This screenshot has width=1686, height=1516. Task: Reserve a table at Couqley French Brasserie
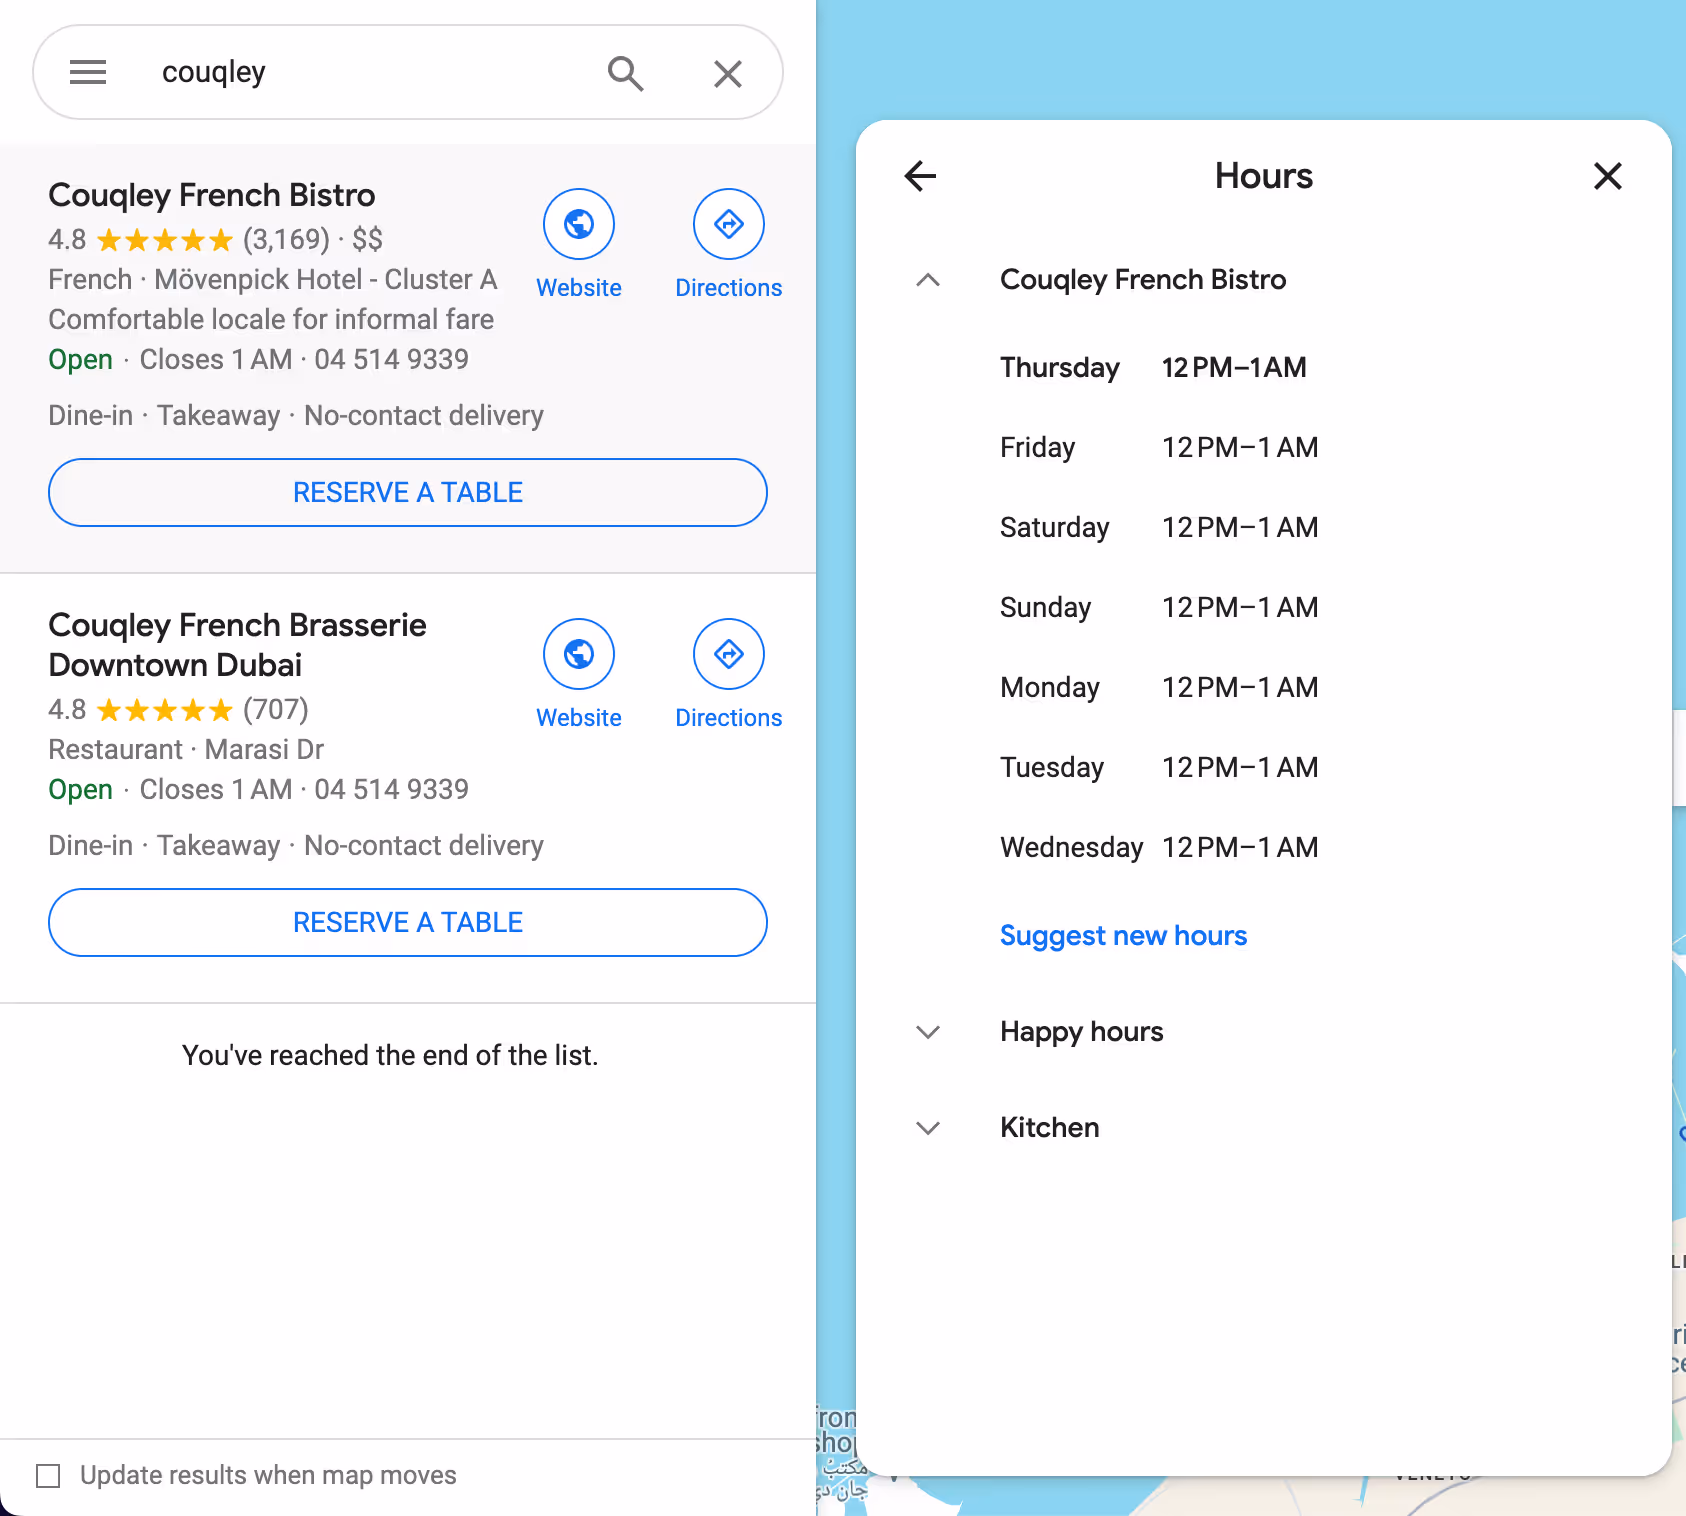(x=408, y=923)
